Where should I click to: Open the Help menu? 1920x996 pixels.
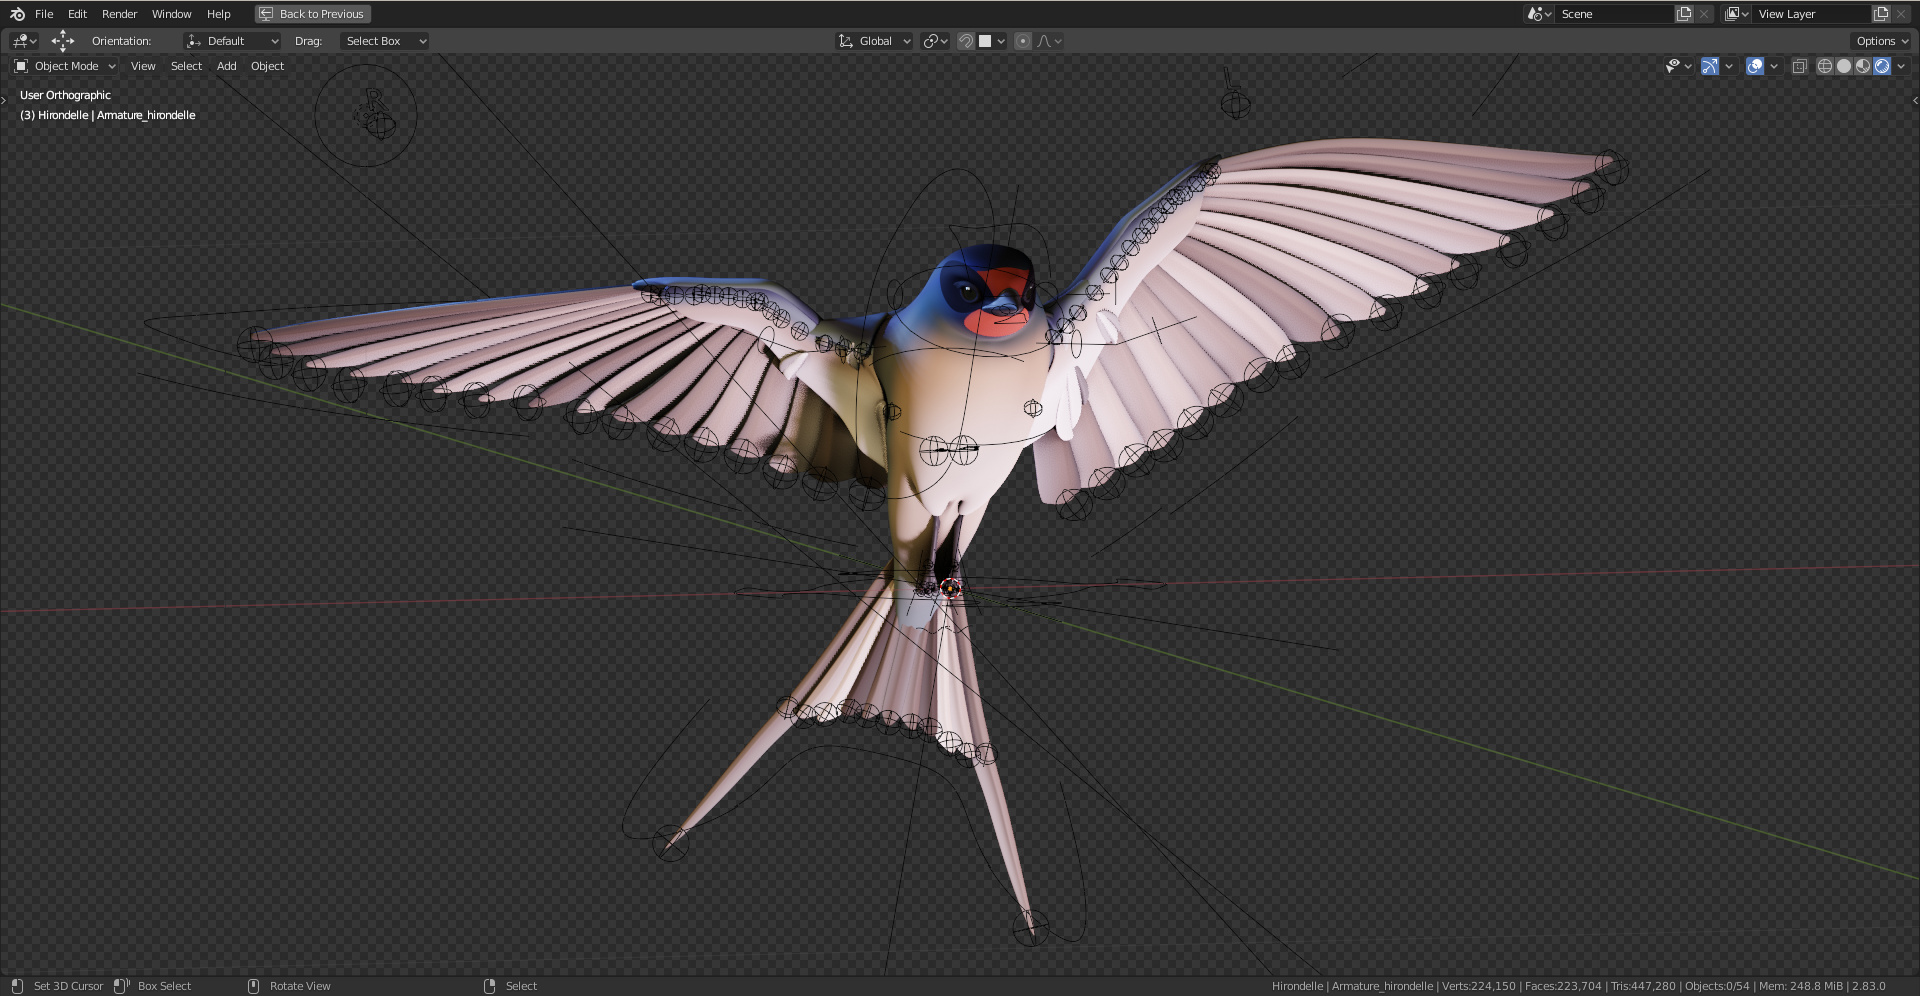coord(218,14)
